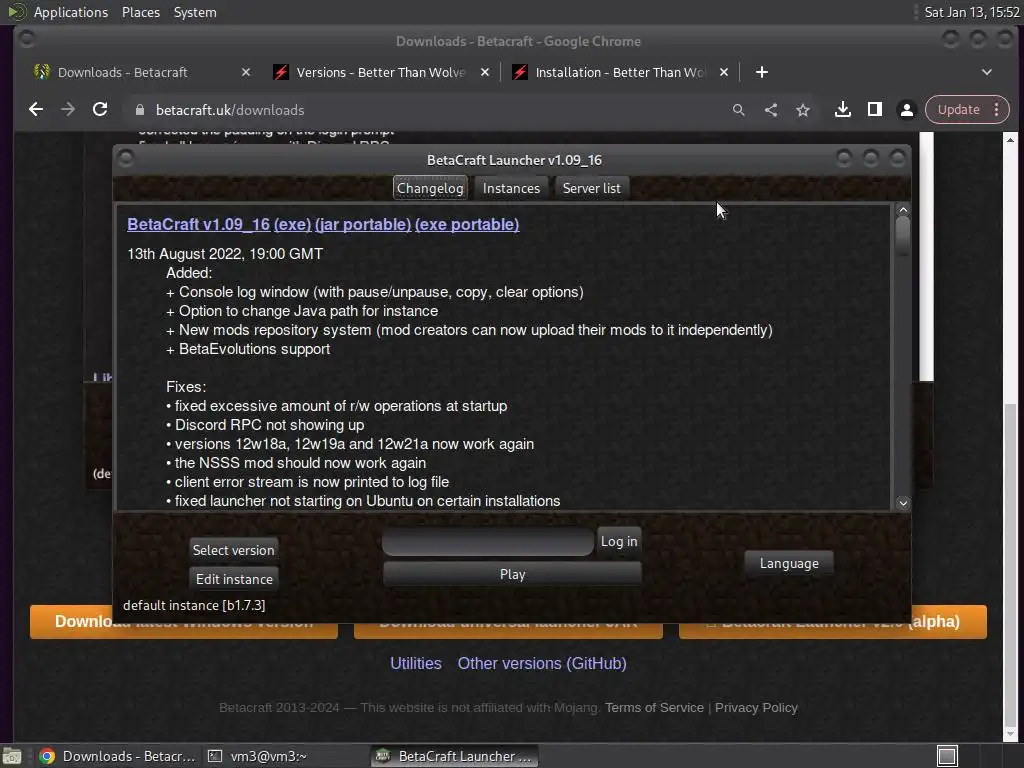Open Chrome downloads icon
Screen dimensions: 1024x768
(x=842, y=110)
